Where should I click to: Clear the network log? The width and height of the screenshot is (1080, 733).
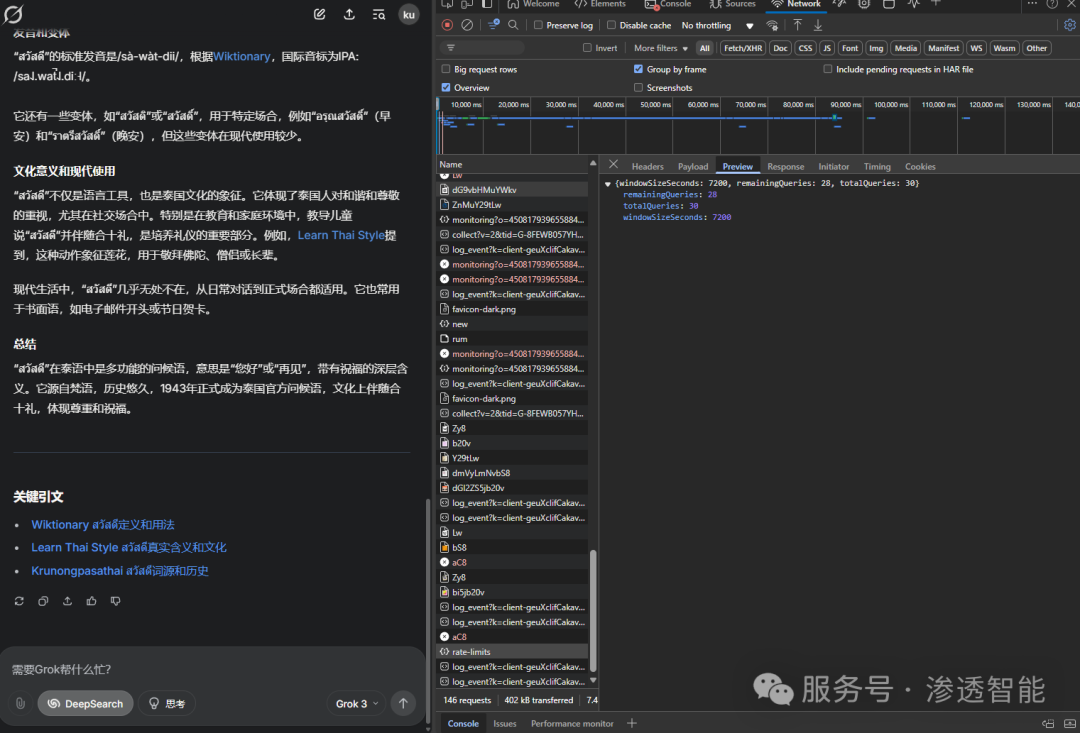467,25
